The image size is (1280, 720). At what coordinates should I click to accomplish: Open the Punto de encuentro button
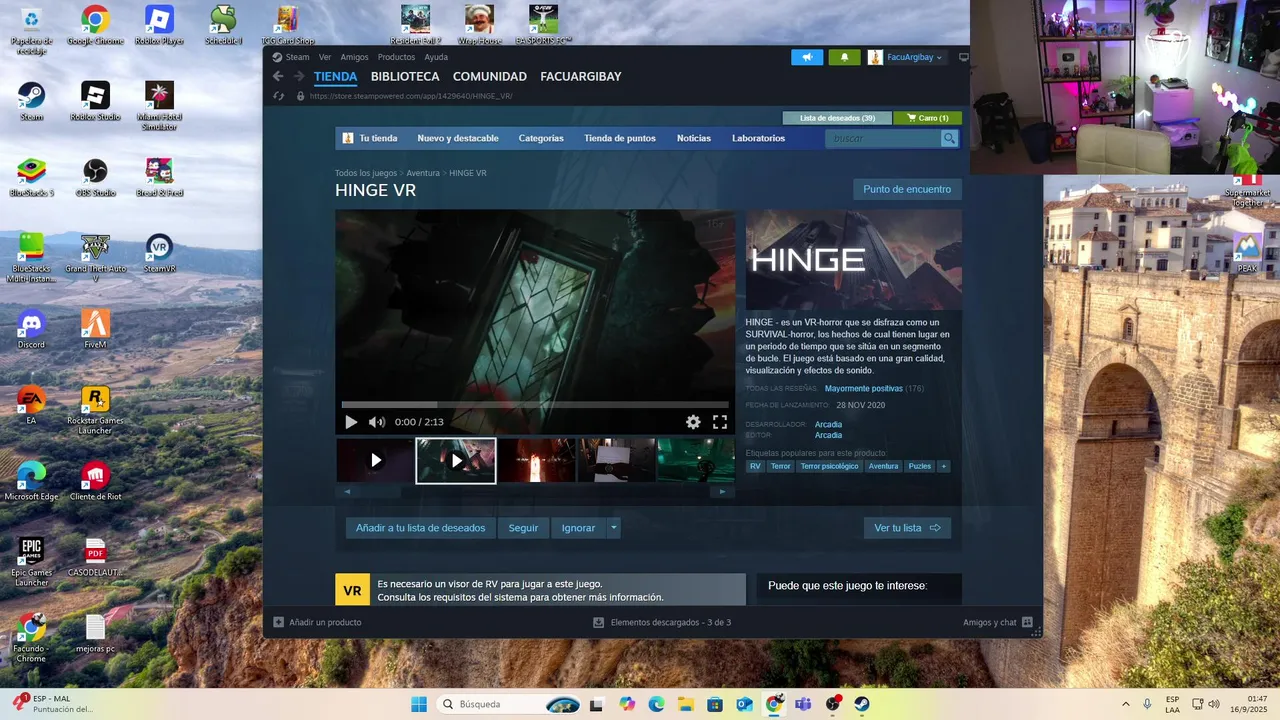pyautogui.click(x=907, y=189)
